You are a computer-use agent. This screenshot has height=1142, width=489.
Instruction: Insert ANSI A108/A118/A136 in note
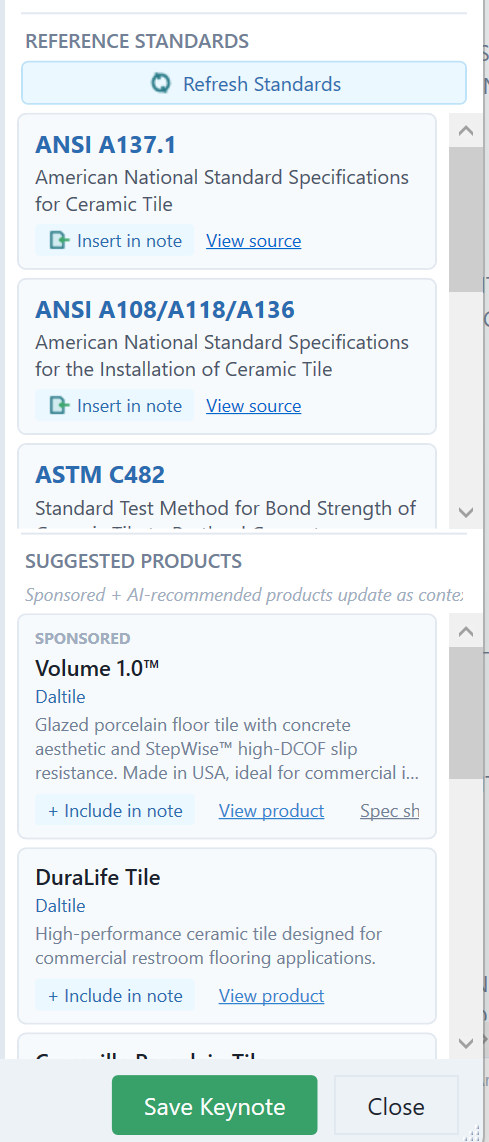pyautogui.click(x=114, y=405)
